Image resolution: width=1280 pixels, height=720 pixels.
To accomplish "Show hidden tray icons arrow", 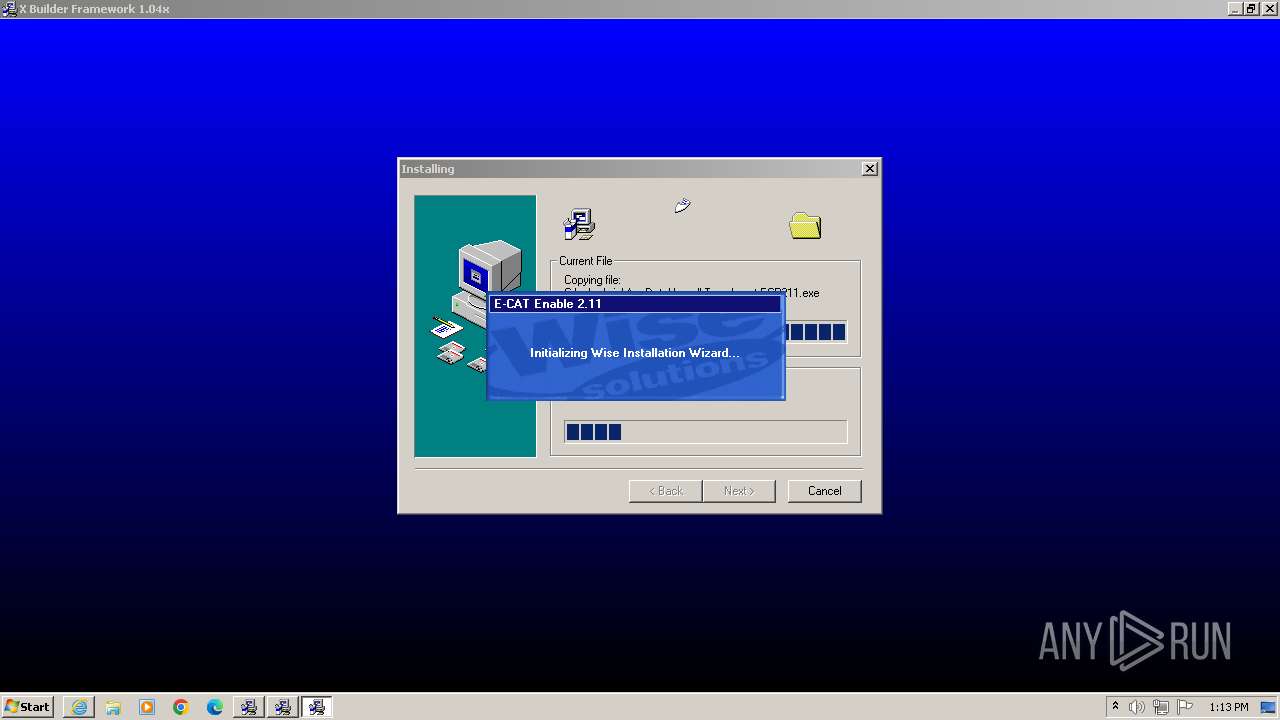I will [x=1115, y=707].
